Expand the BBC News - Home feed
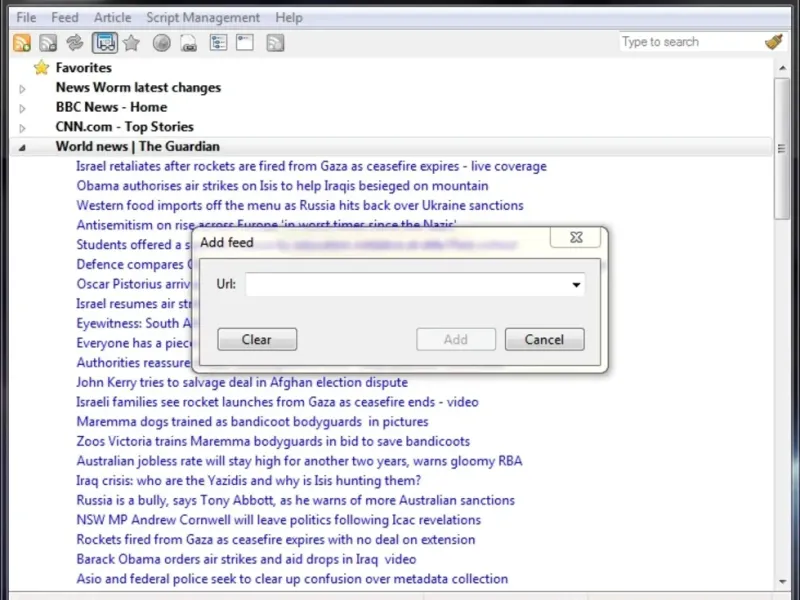This screenshot has height=600, width=800. pyautogui.click(x=22, y=108)
